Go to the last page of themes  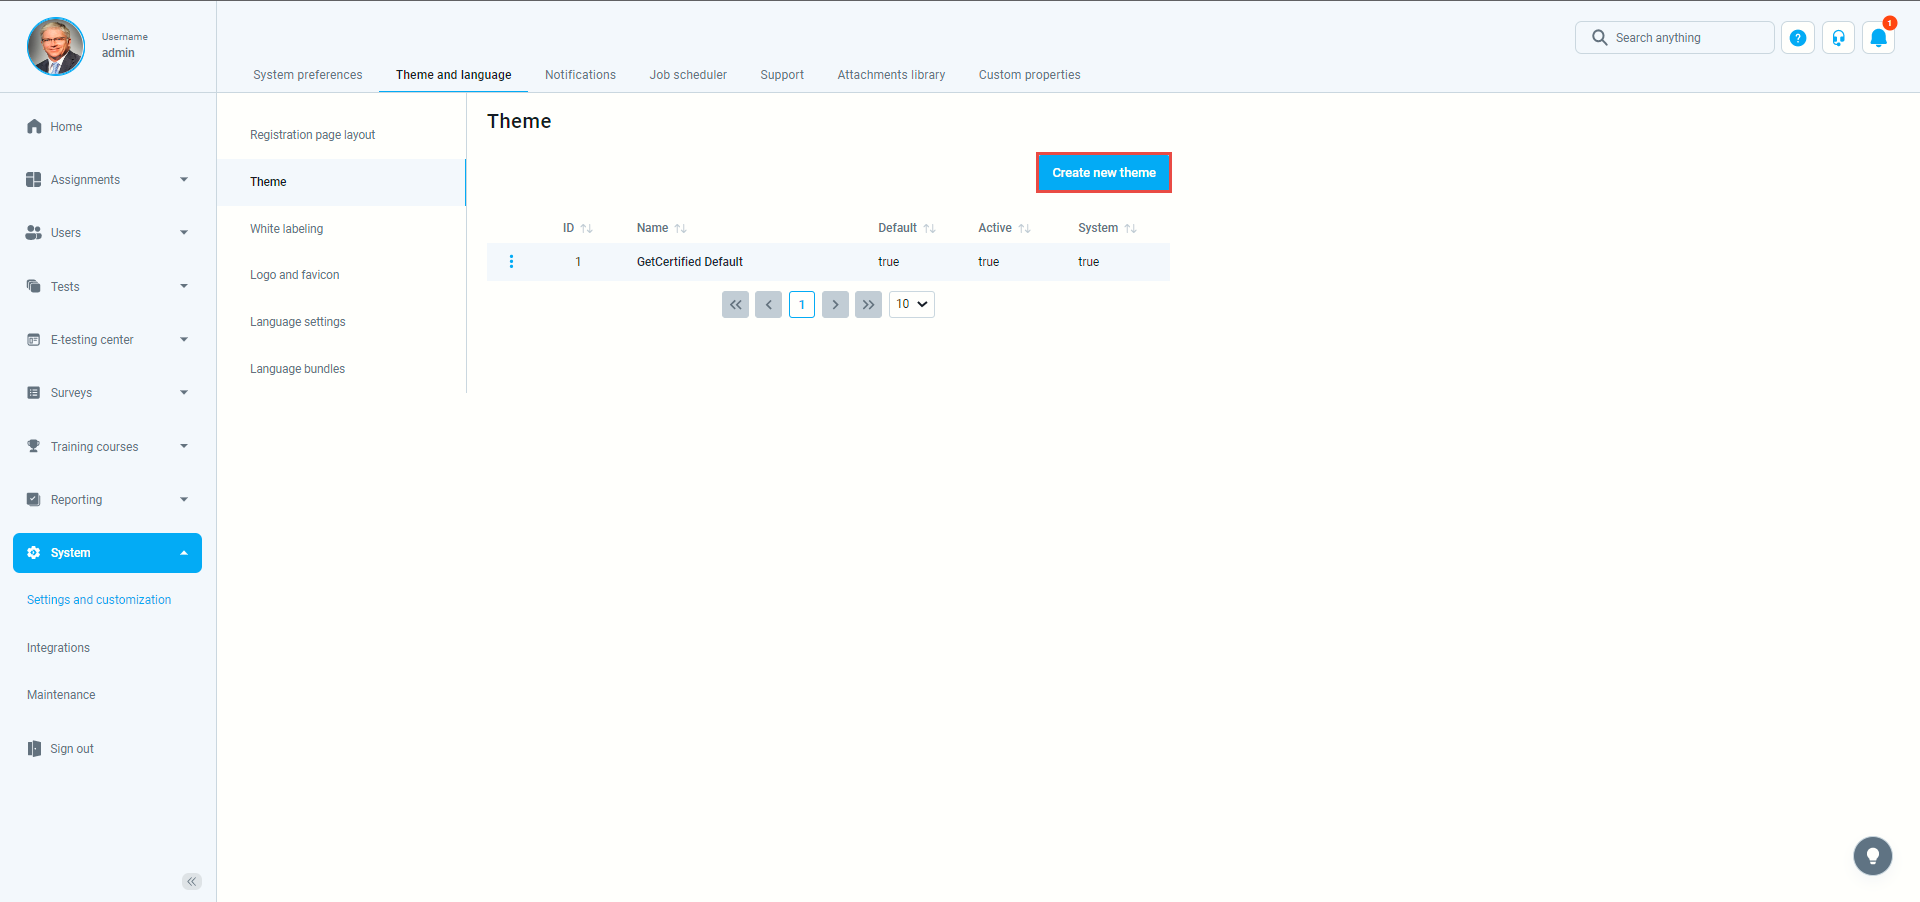[868, 305]
